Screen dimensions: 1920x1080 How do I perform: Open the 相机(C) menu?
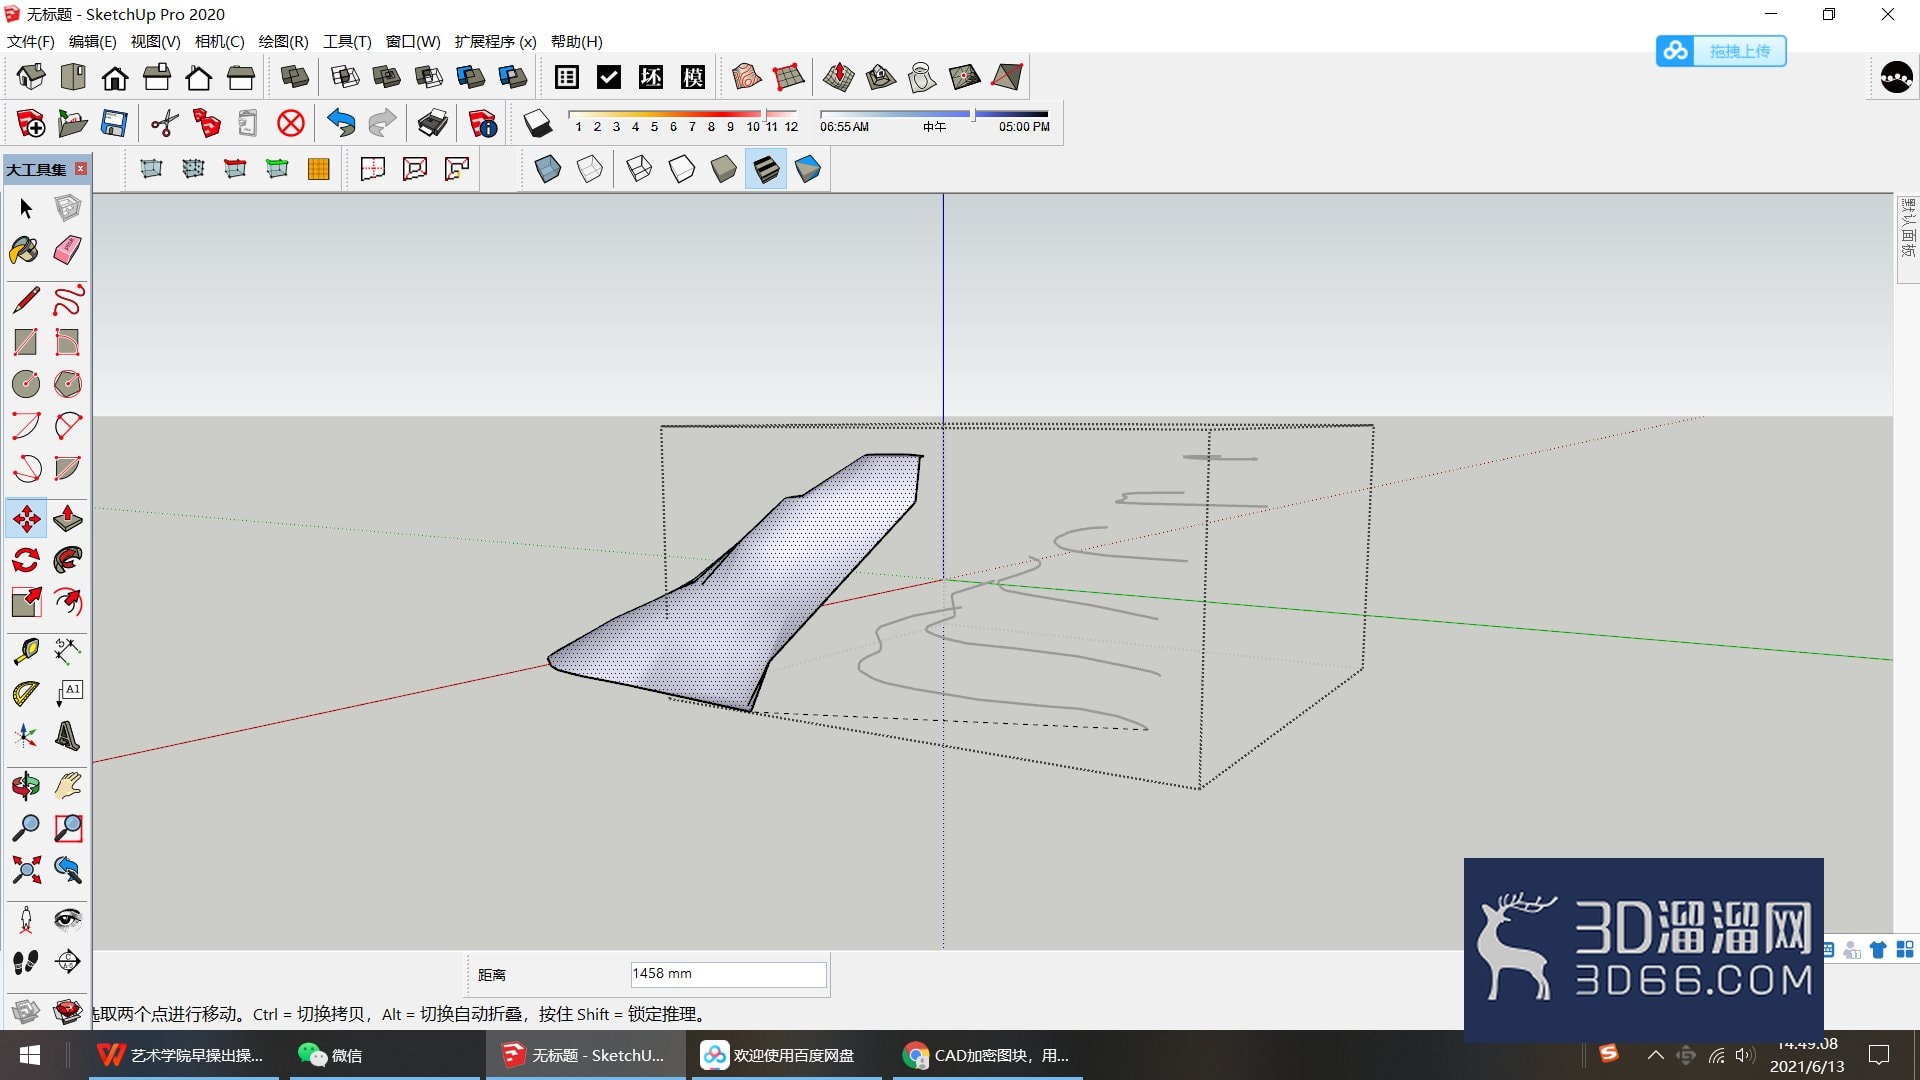(219, 41)
